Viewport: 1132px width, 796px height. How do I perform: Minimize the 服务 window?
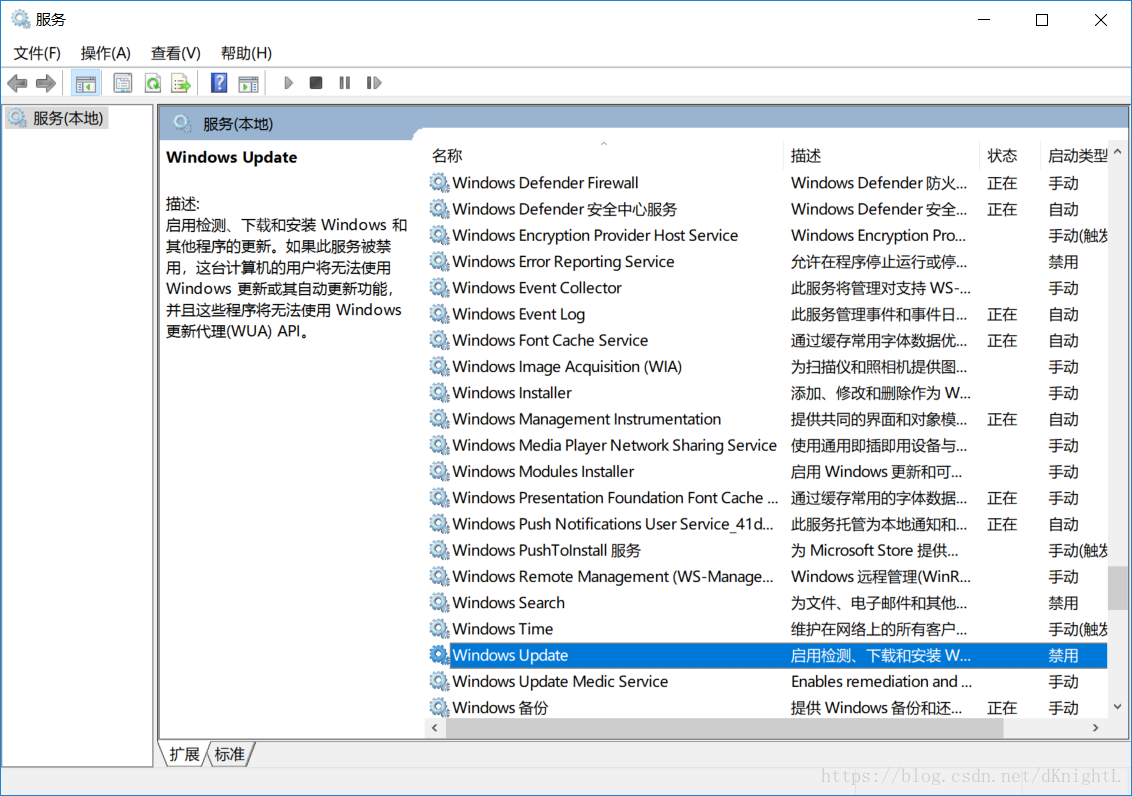pyautogui.click(x=983, y=19)
